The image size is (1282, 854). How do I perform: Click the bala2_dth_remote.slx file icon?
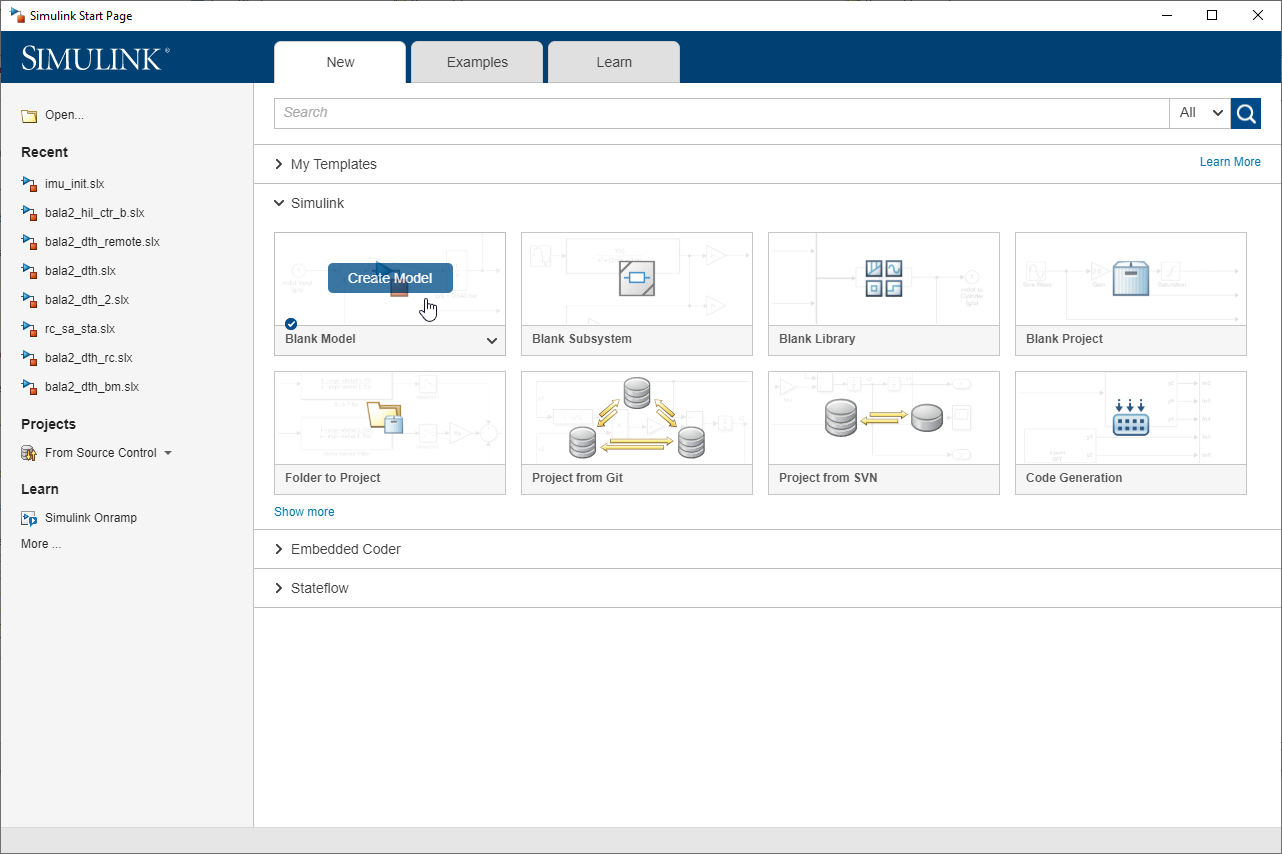[29, 242]
